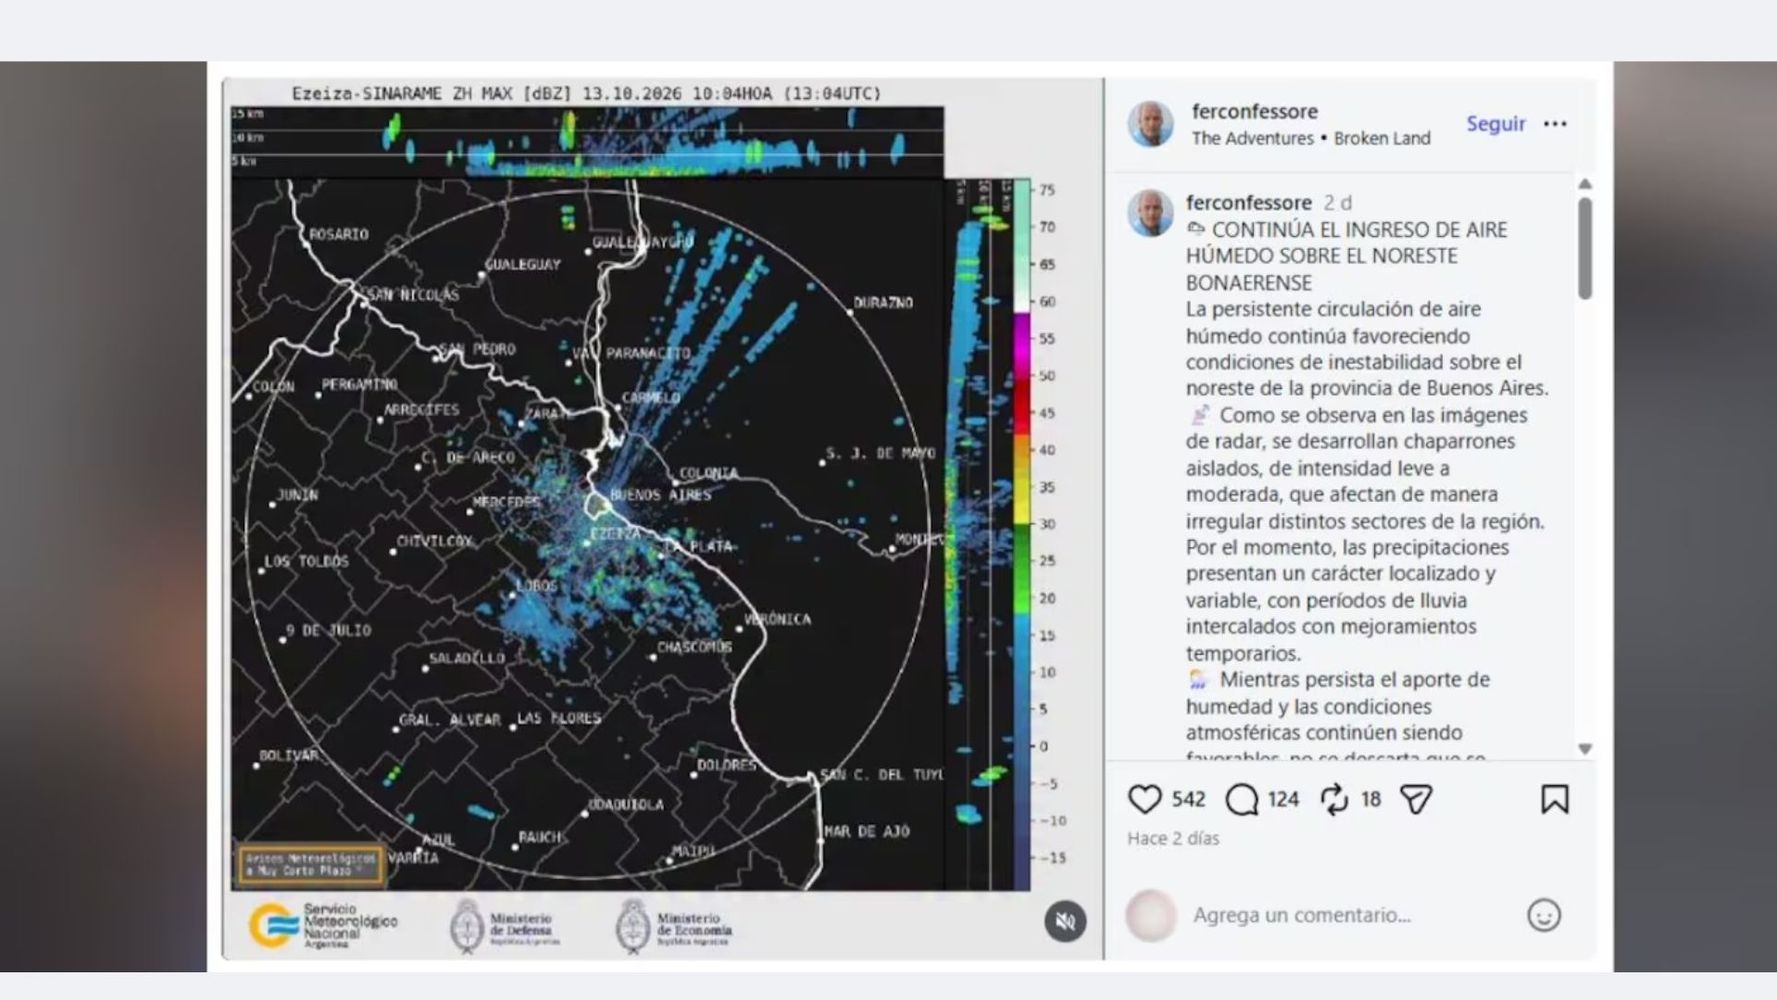Open the Broken Land audio link
Screen dimensions: 1777x1000
pos(1382,138)
